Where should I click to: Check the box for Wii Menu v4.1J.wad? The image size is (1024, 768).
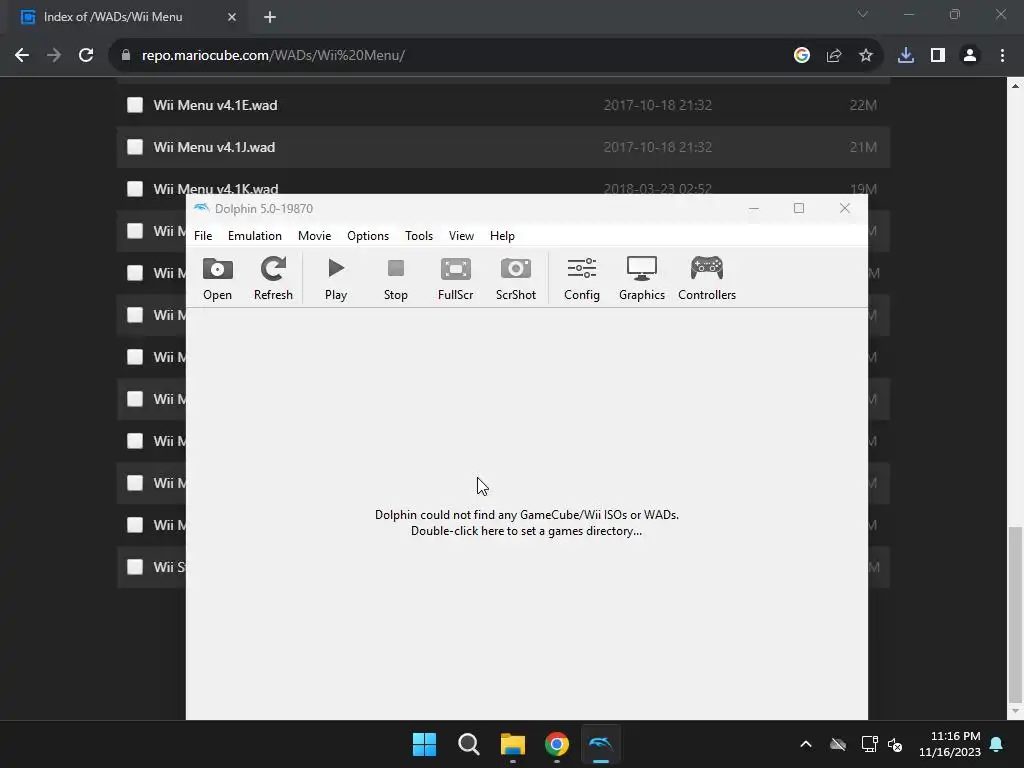point(135,147)
